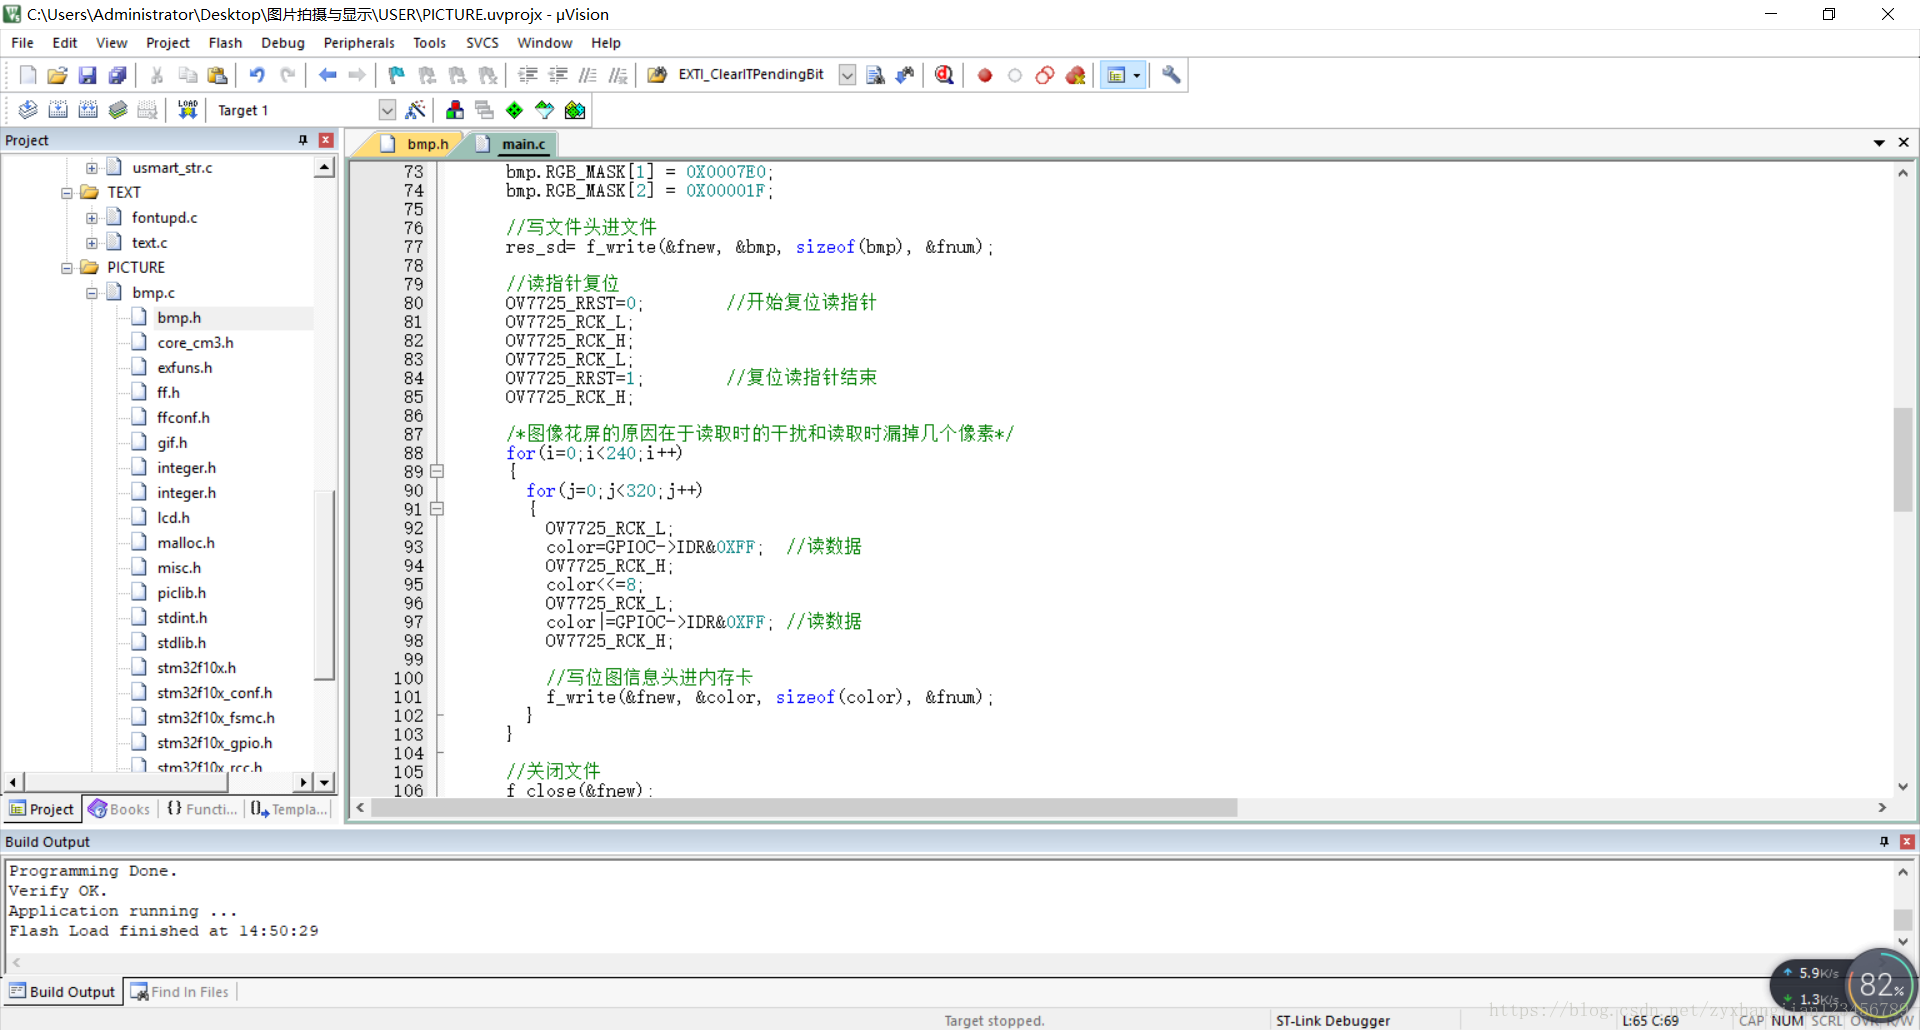The image size is (1920, 1030).
Task: Close the Project panel
Action: point(326,140)
